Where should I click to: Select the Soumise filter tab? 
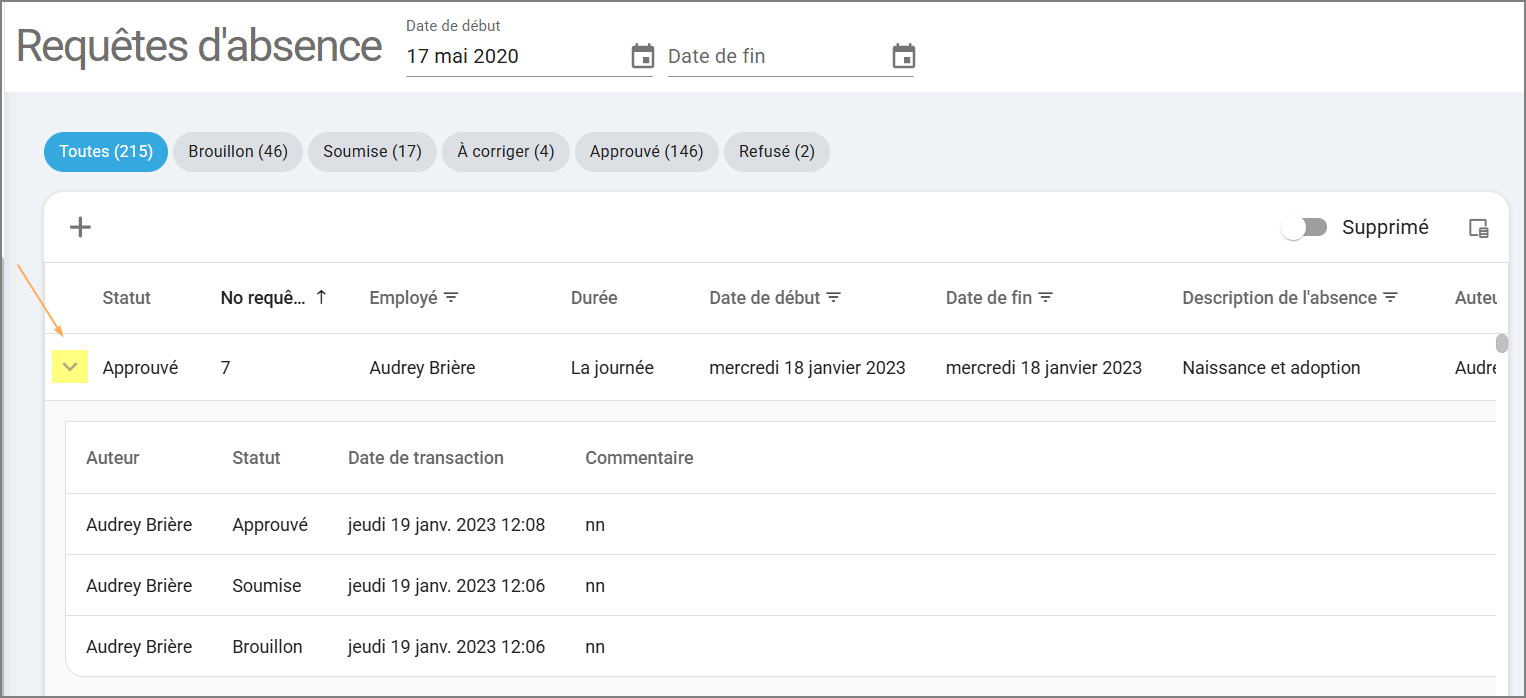pos(372,152)
